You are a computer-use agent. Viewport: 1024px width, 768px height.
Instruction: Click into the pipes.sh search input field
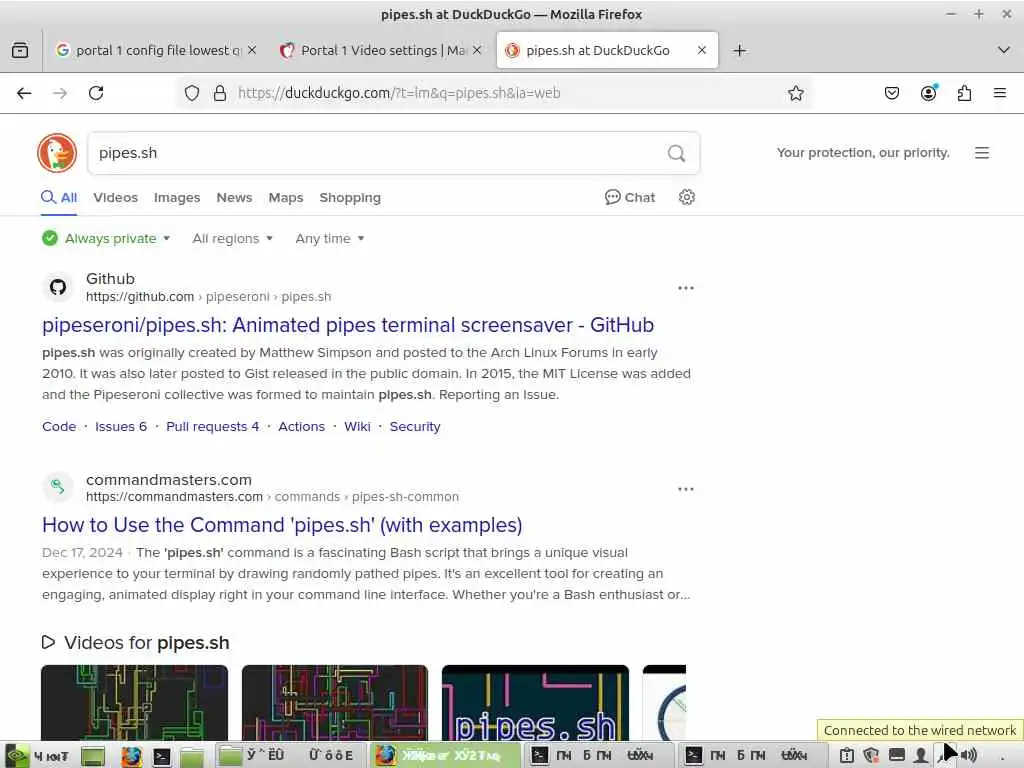376,153
